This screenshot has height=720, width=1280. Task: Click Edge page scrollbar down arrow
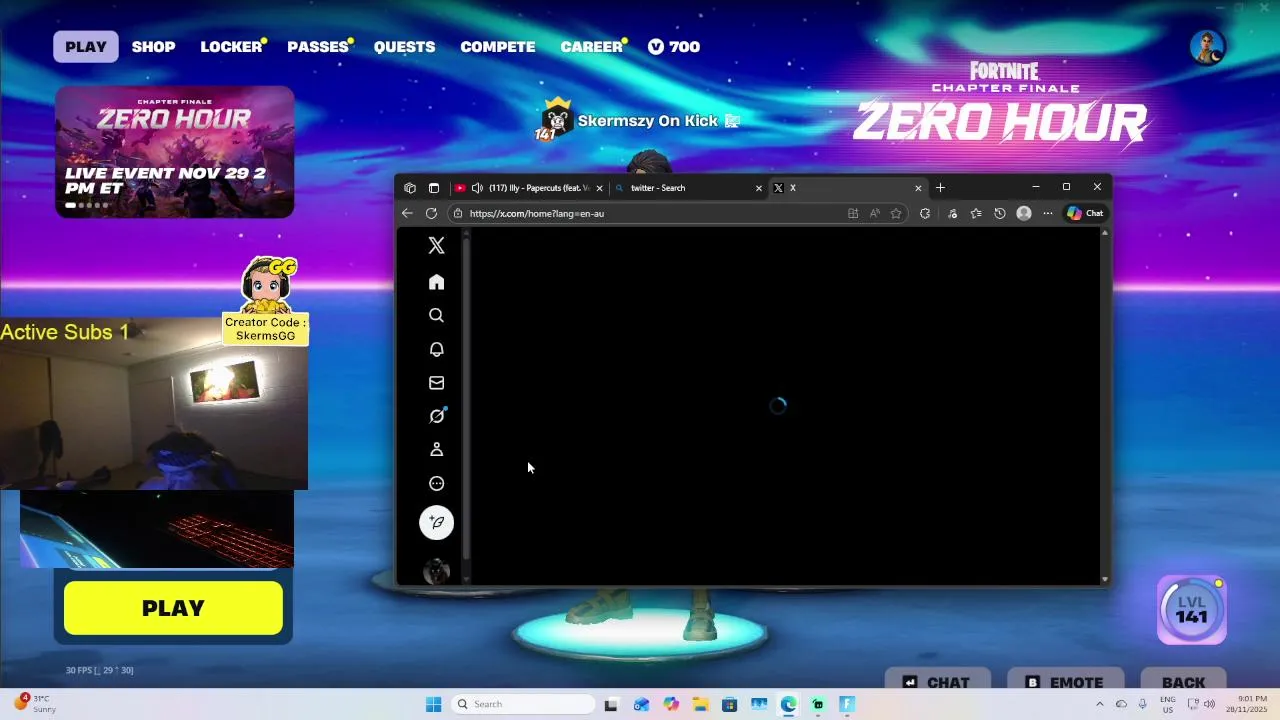click(1105, 579)
